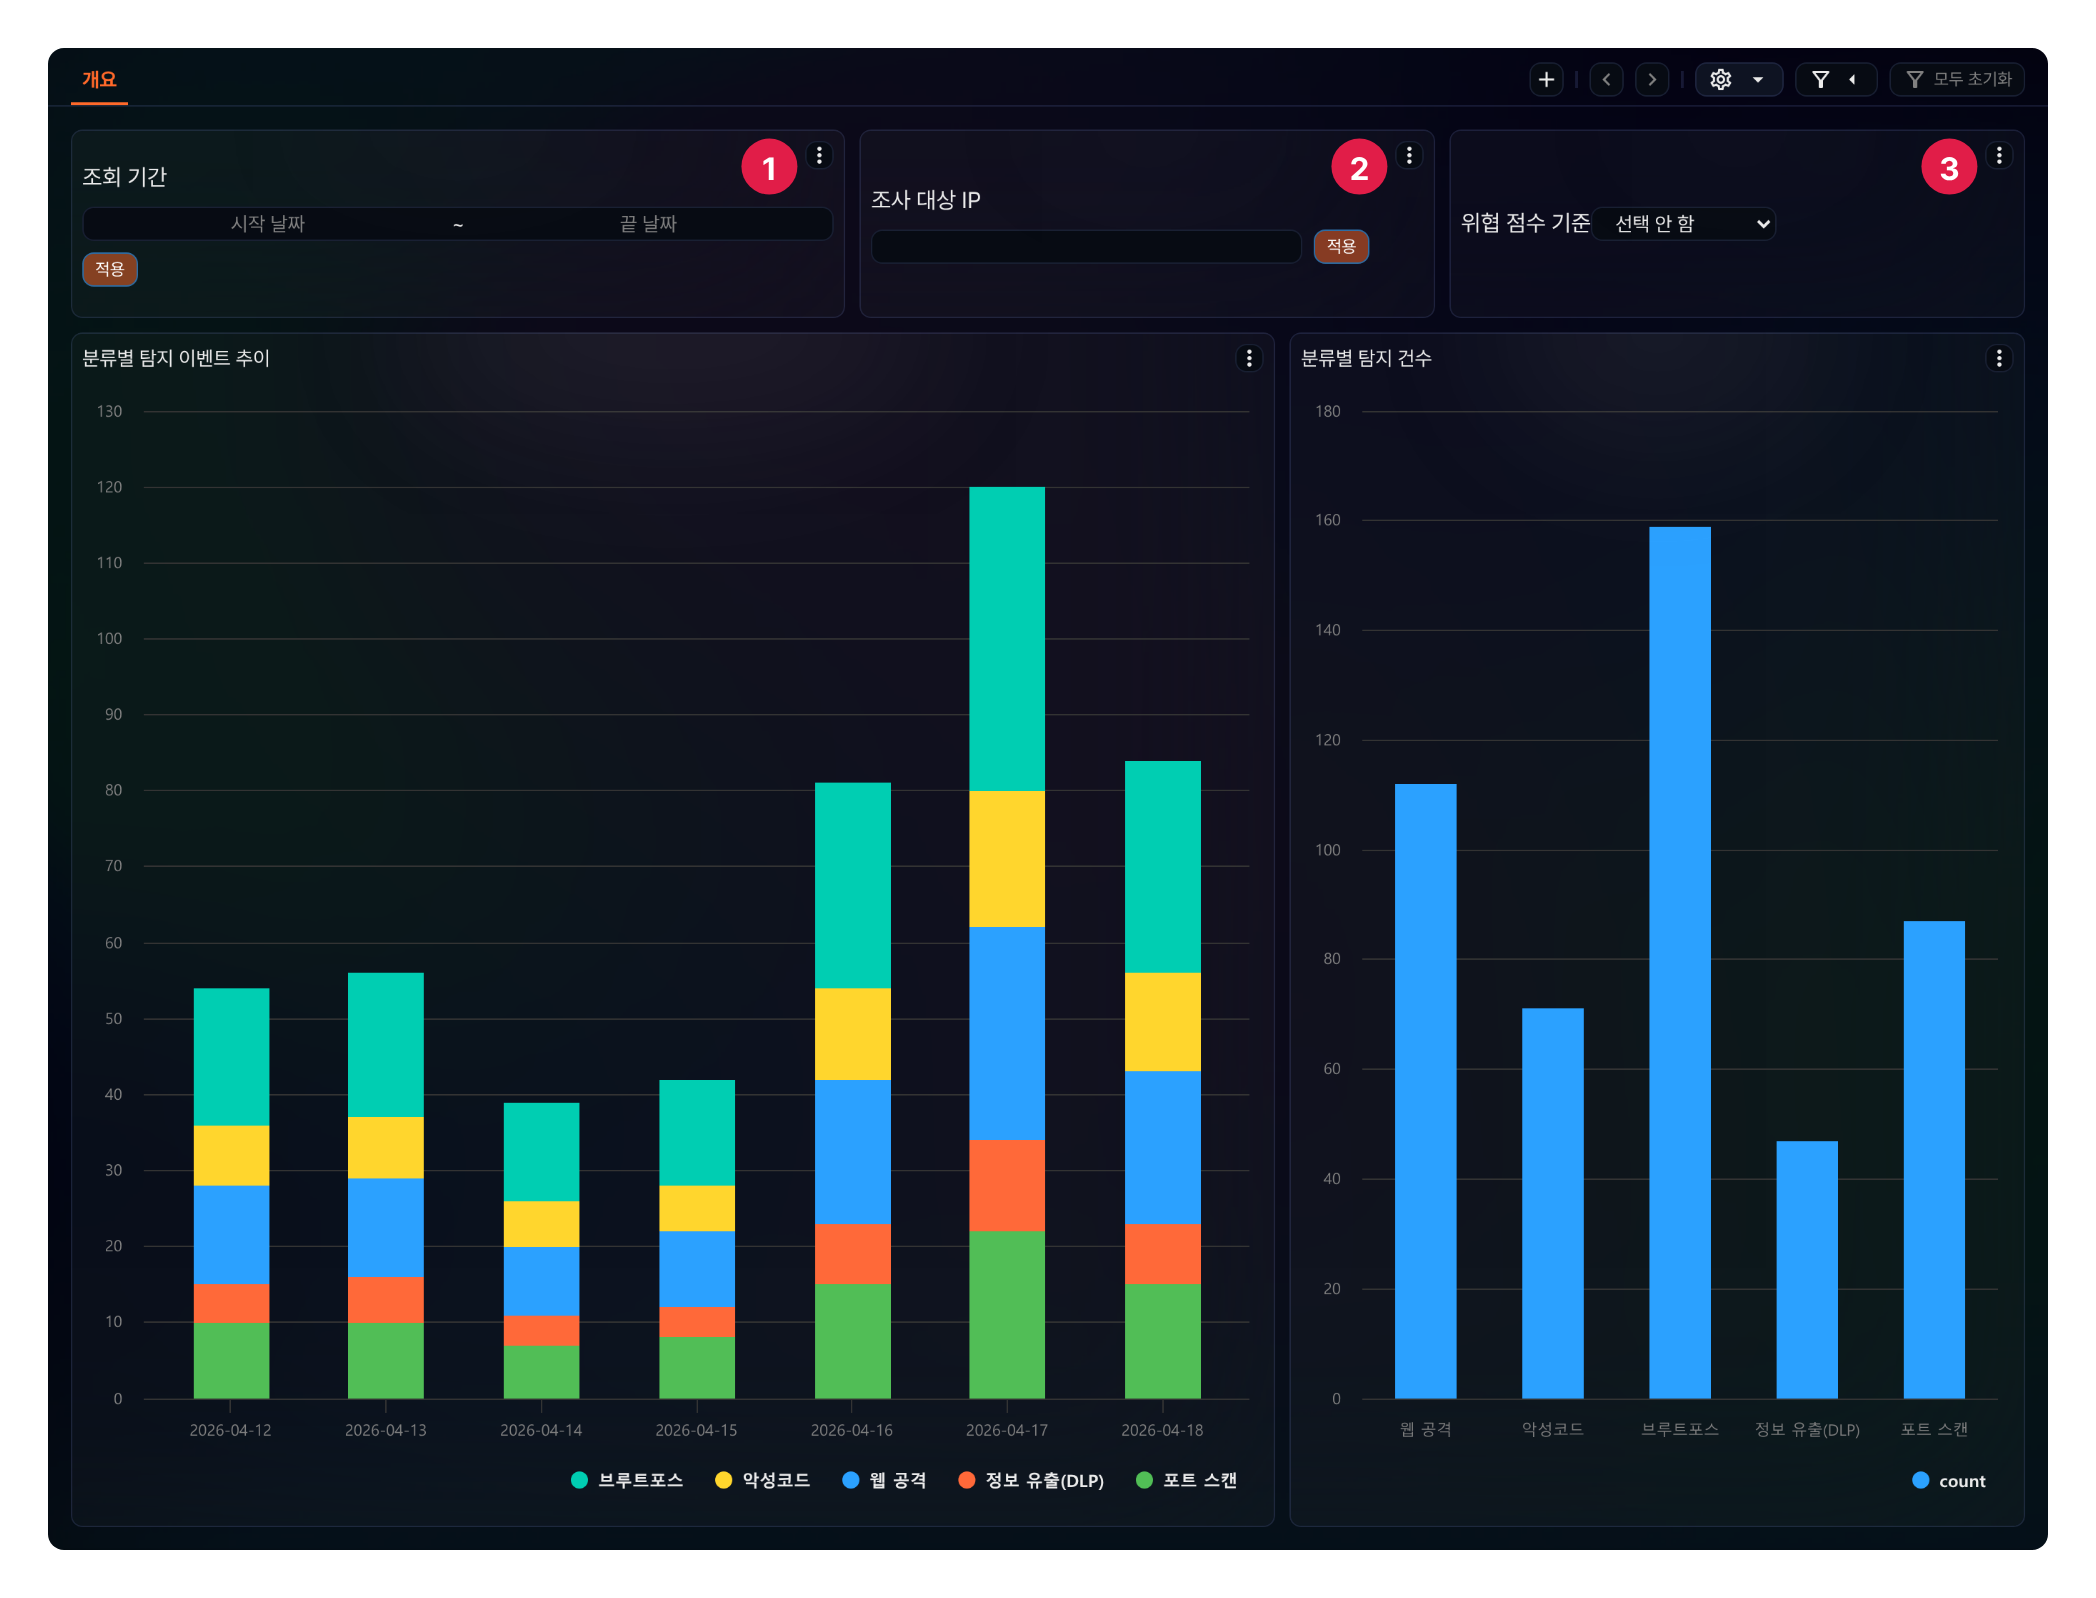Apply the 조사 대상 IP filter
This screenshot has height=1598, width=2096.
pos(1341,246)
